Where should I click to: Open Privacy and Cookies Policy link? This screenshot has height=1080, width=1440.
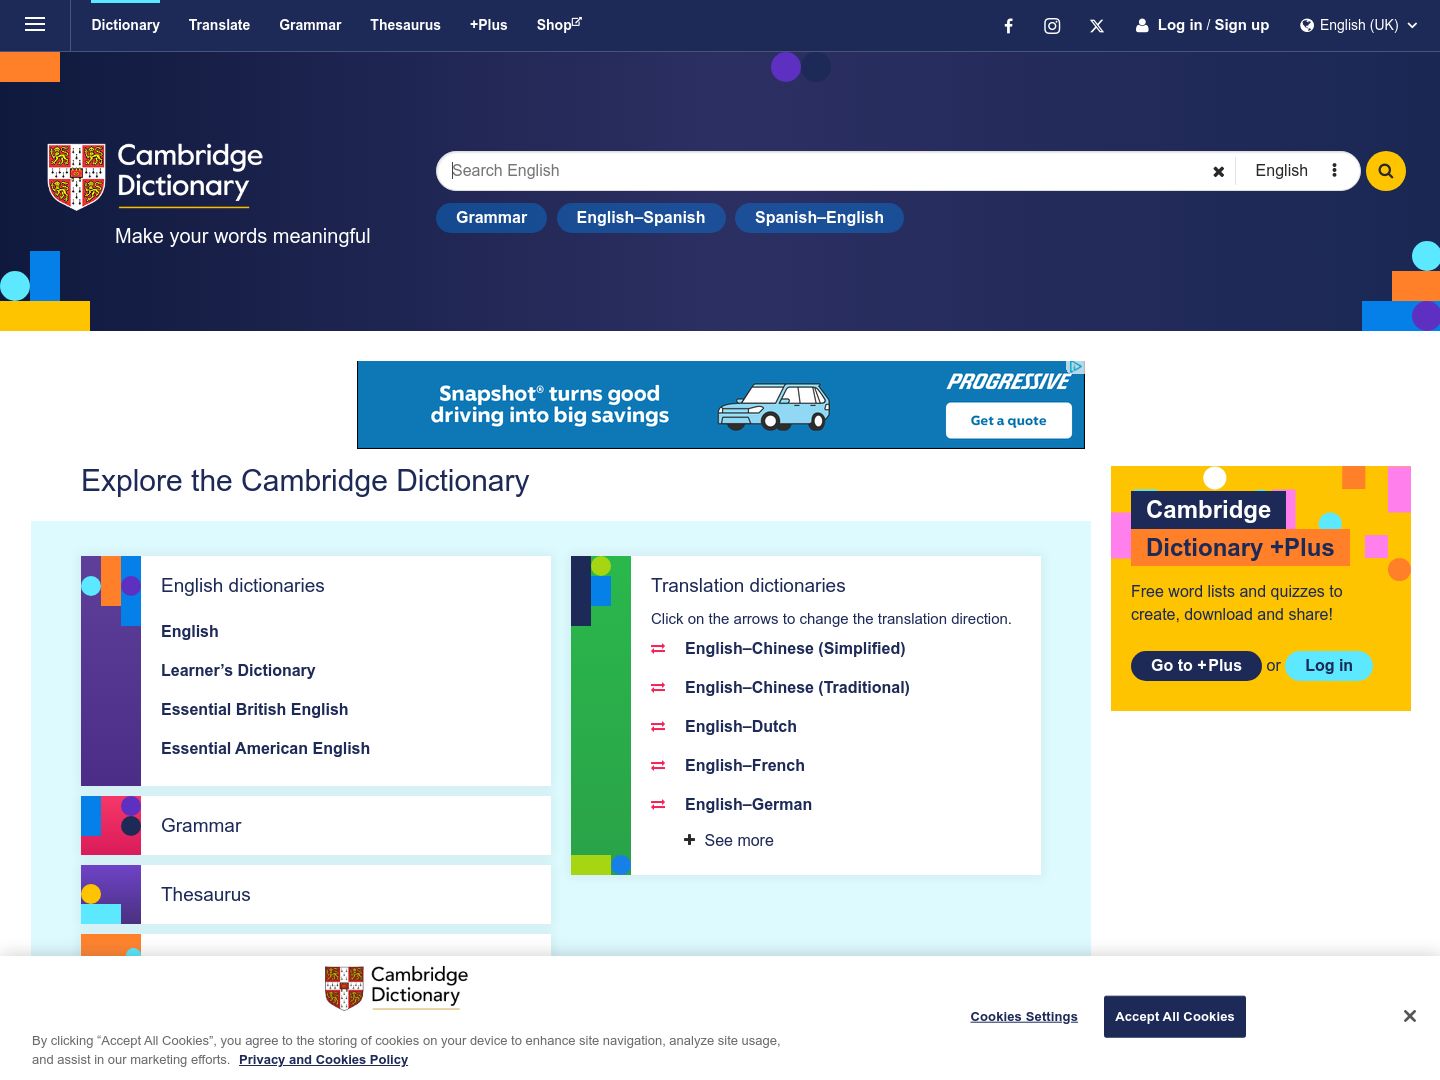(x=323, y=1059)
